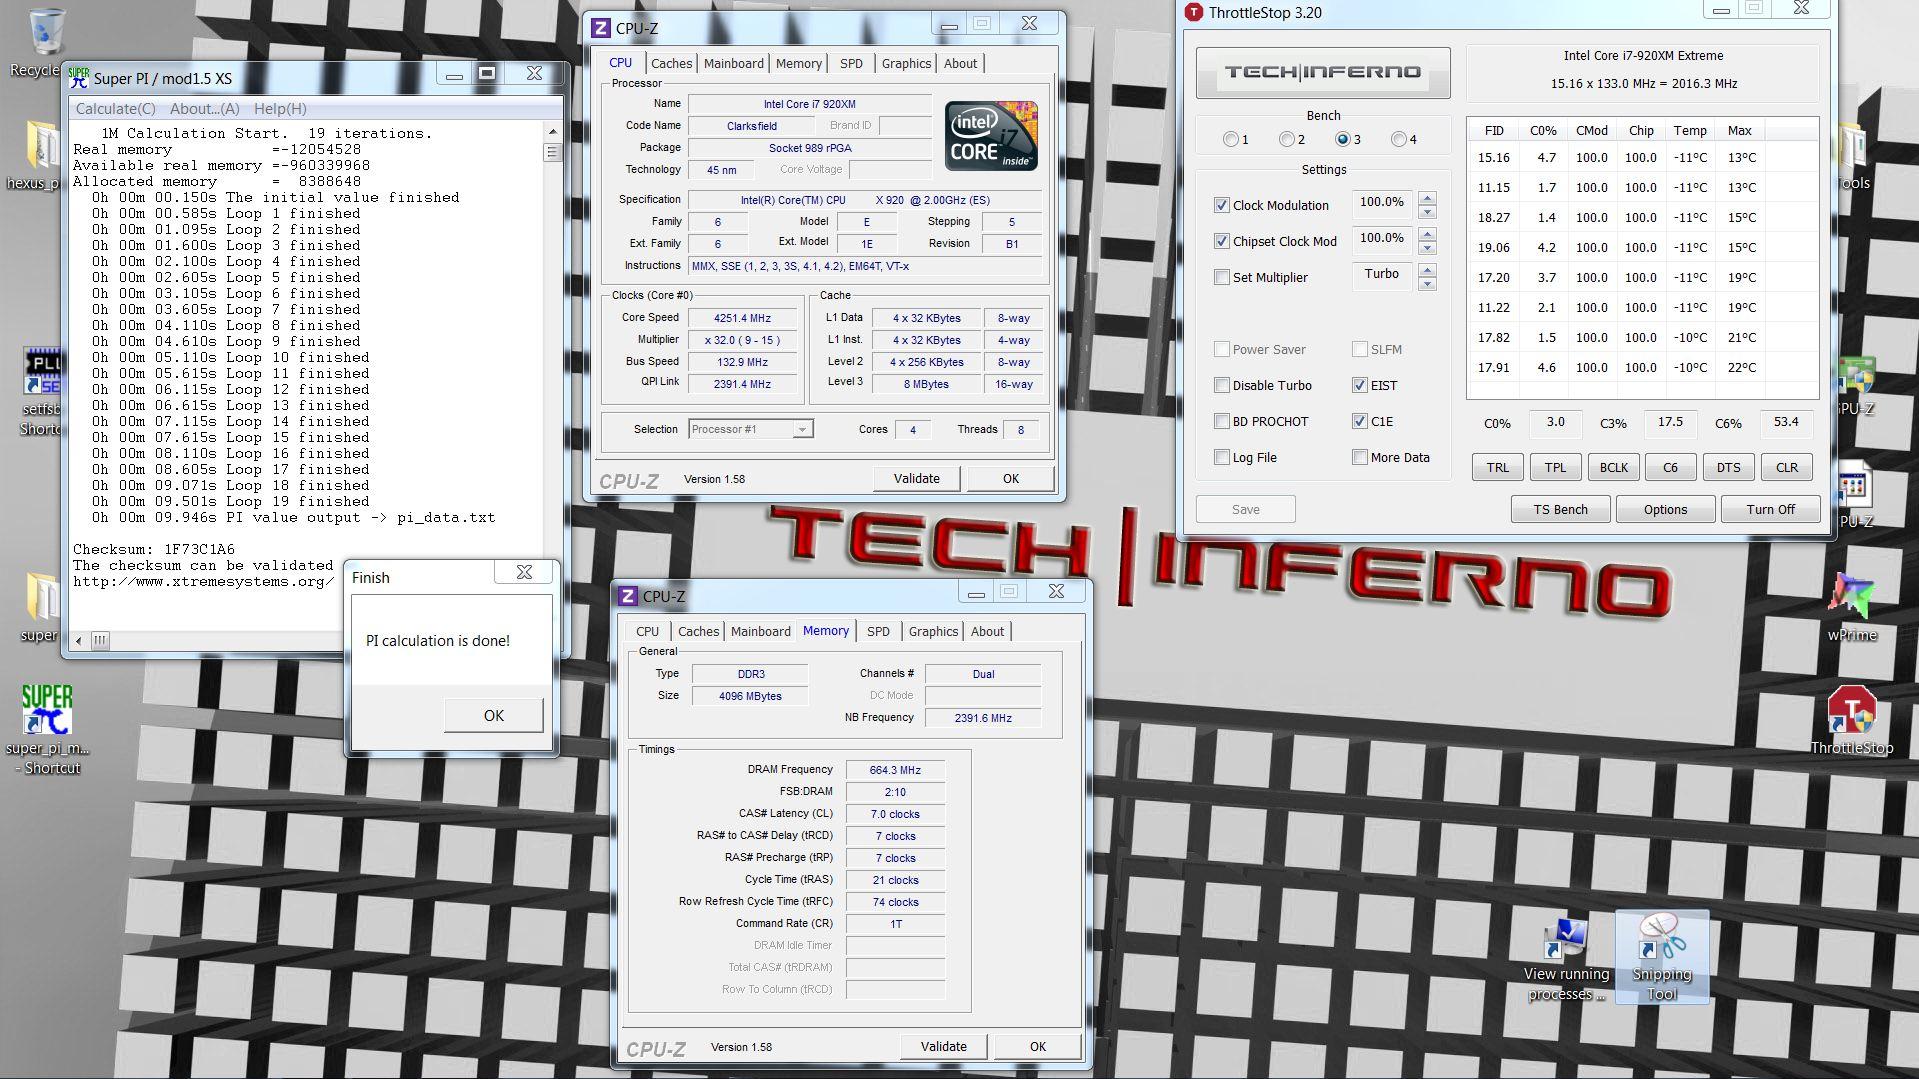Open the Calculate menu in Super PI
This screenshot has width=1919, height=1079.
pos(115,109)
